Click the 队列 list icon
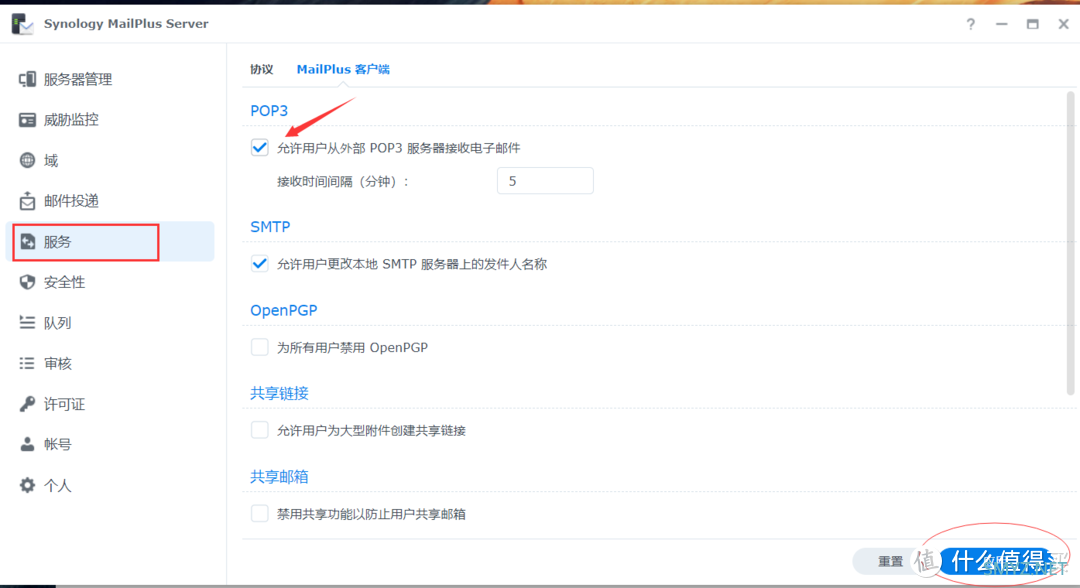The width and height of the screenshot is (1080, 588). click(28, 322)
